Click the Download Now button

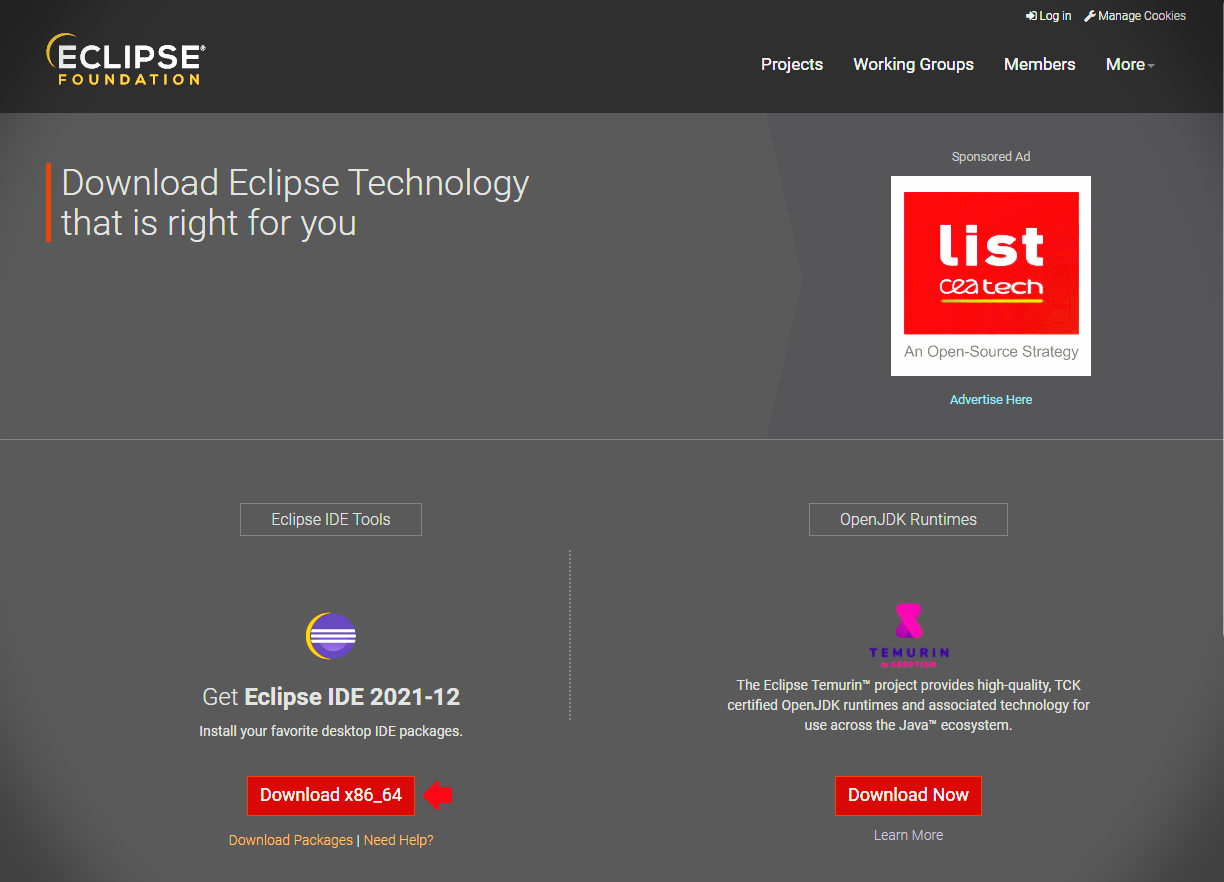pos(908,795)
